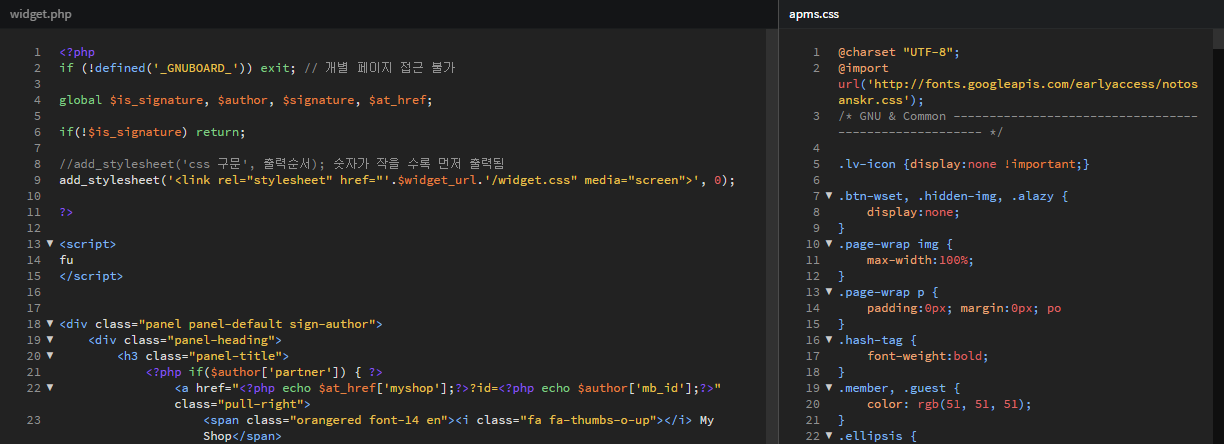
Task: Click line number 5 in apms.css gutter
Action: pos(815,164)
